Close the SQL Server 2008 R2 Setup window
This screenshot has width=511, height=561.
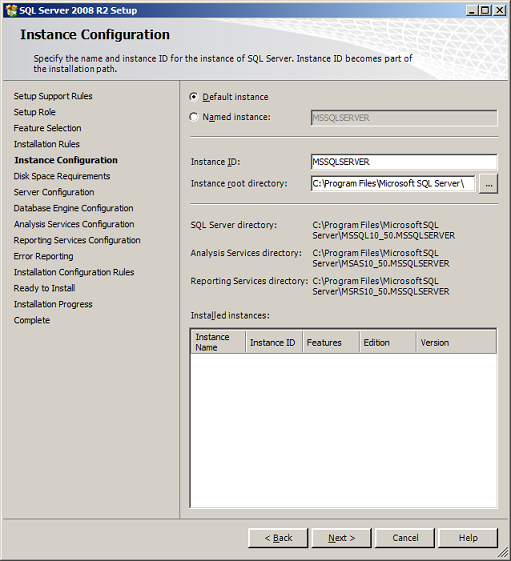pos(499,10)
